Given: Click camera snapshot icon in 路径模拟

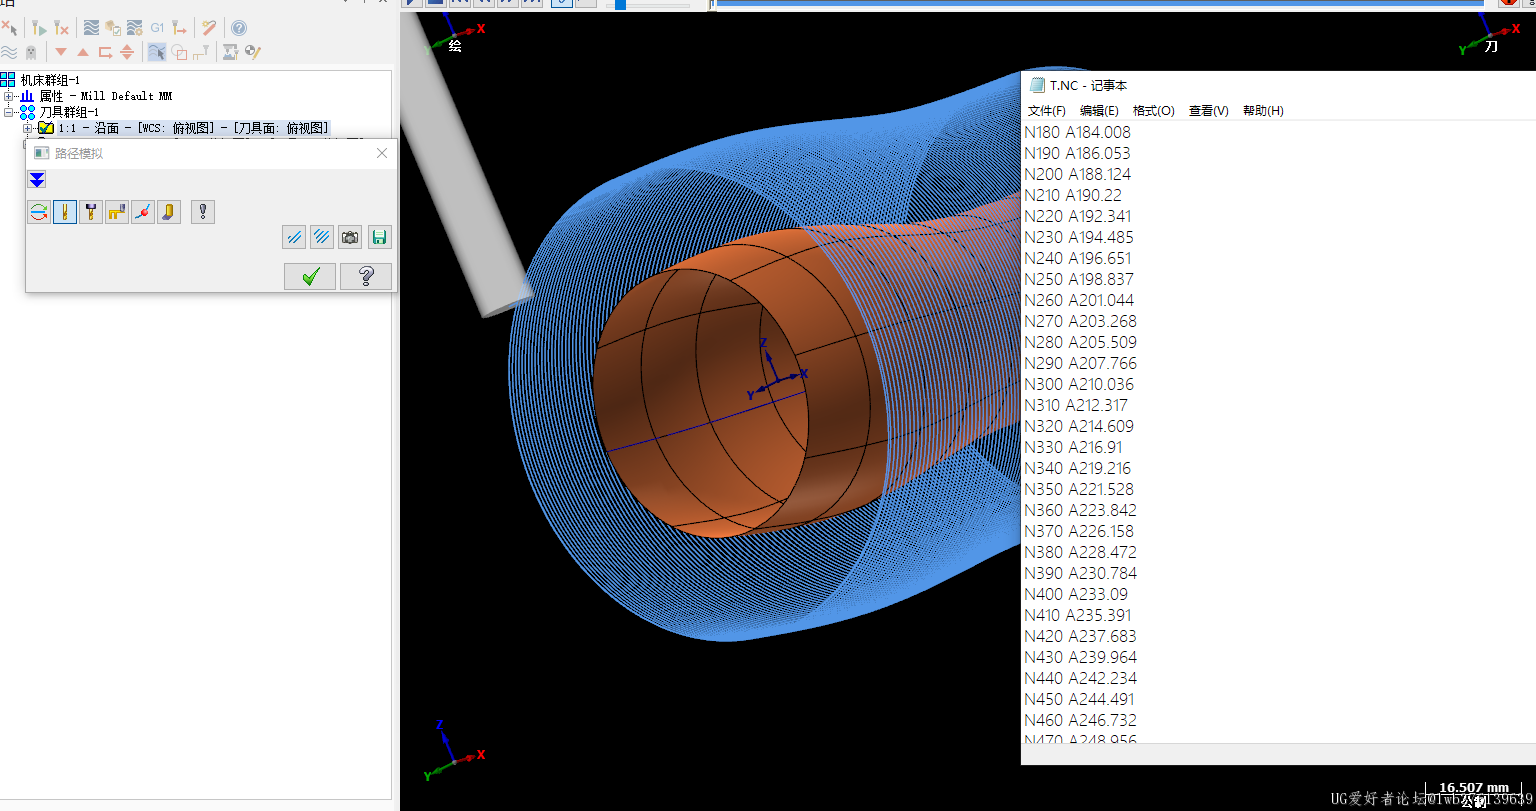Looking at the screenshot, I should [x=350, y=237].
